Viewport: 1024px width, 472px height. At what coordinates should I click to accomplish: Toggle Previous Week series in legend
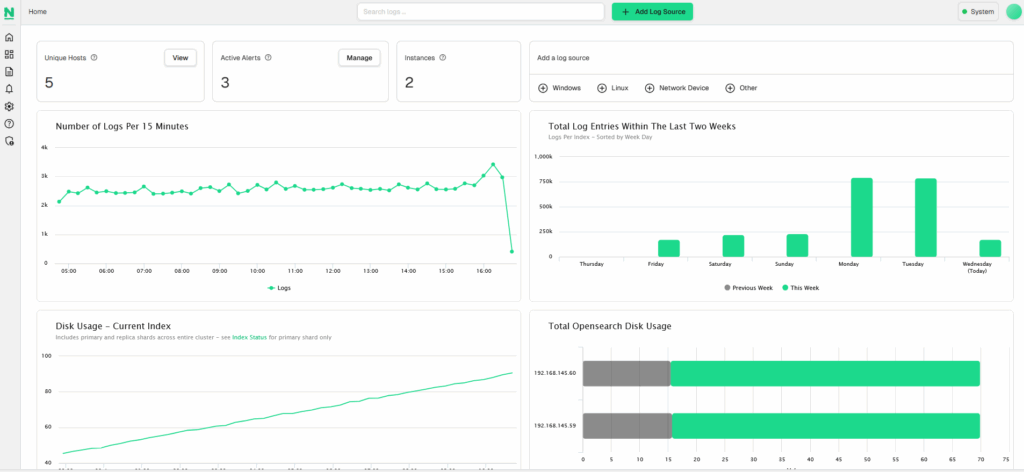click(x=748, y=288)
